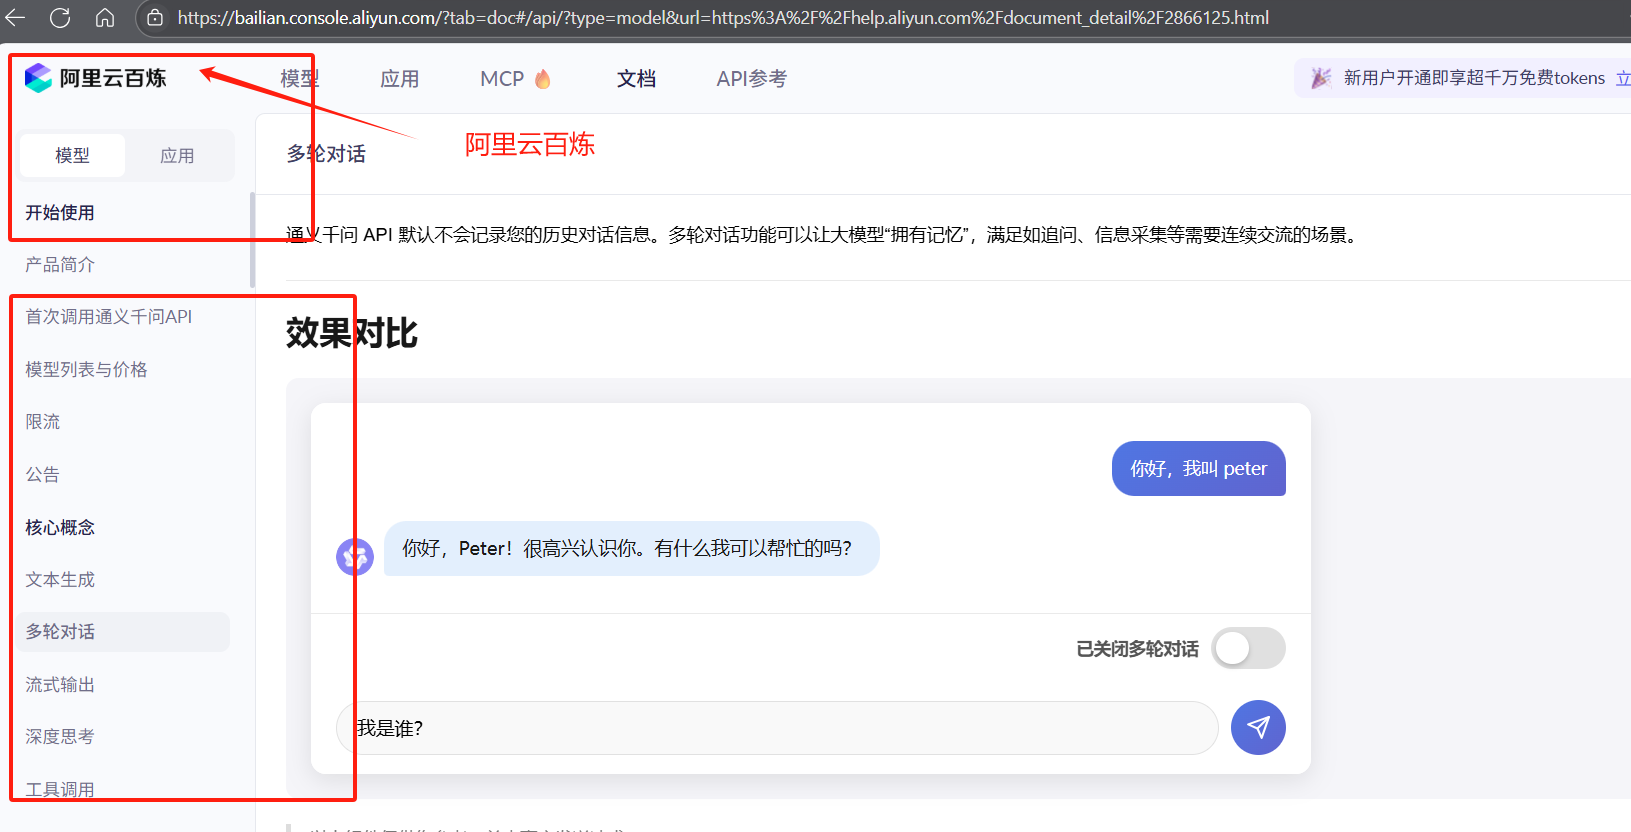Click the browser address bar URL
Screen dimensions: 1631x832
tap(723, 18)
